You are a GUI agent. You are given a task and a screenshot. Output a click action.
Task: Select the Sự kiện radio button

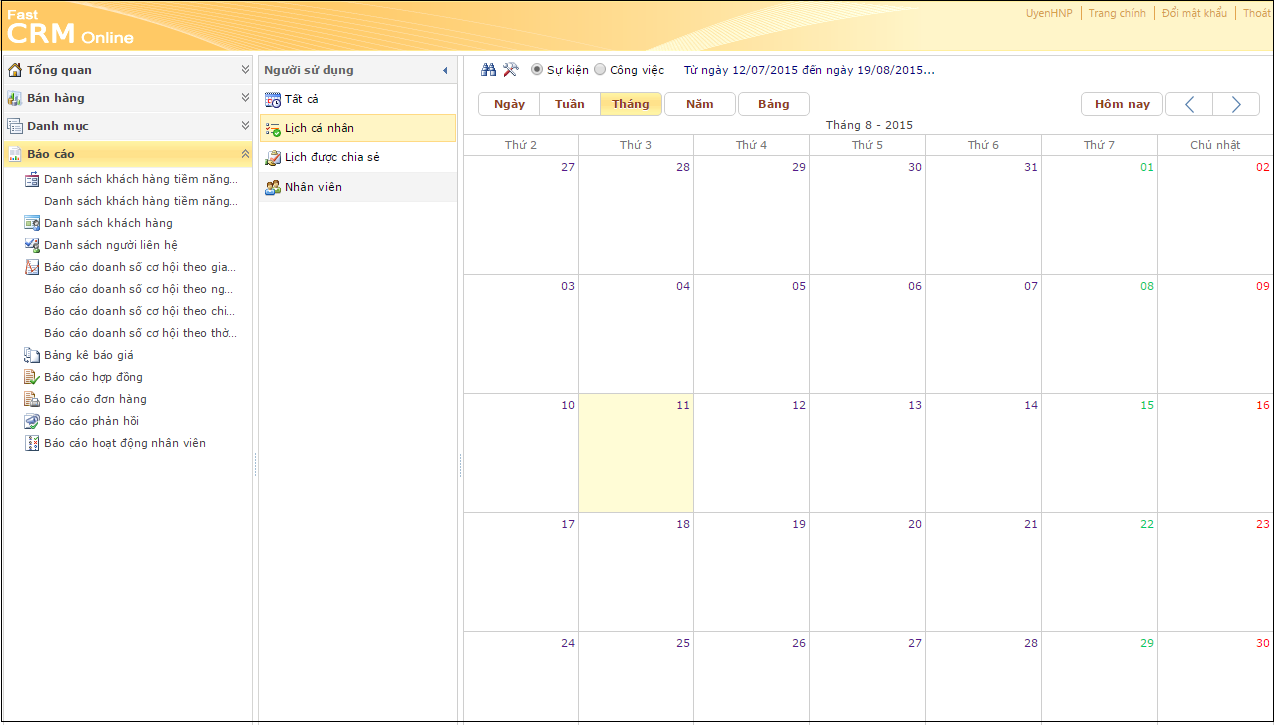tap(537, 70)
